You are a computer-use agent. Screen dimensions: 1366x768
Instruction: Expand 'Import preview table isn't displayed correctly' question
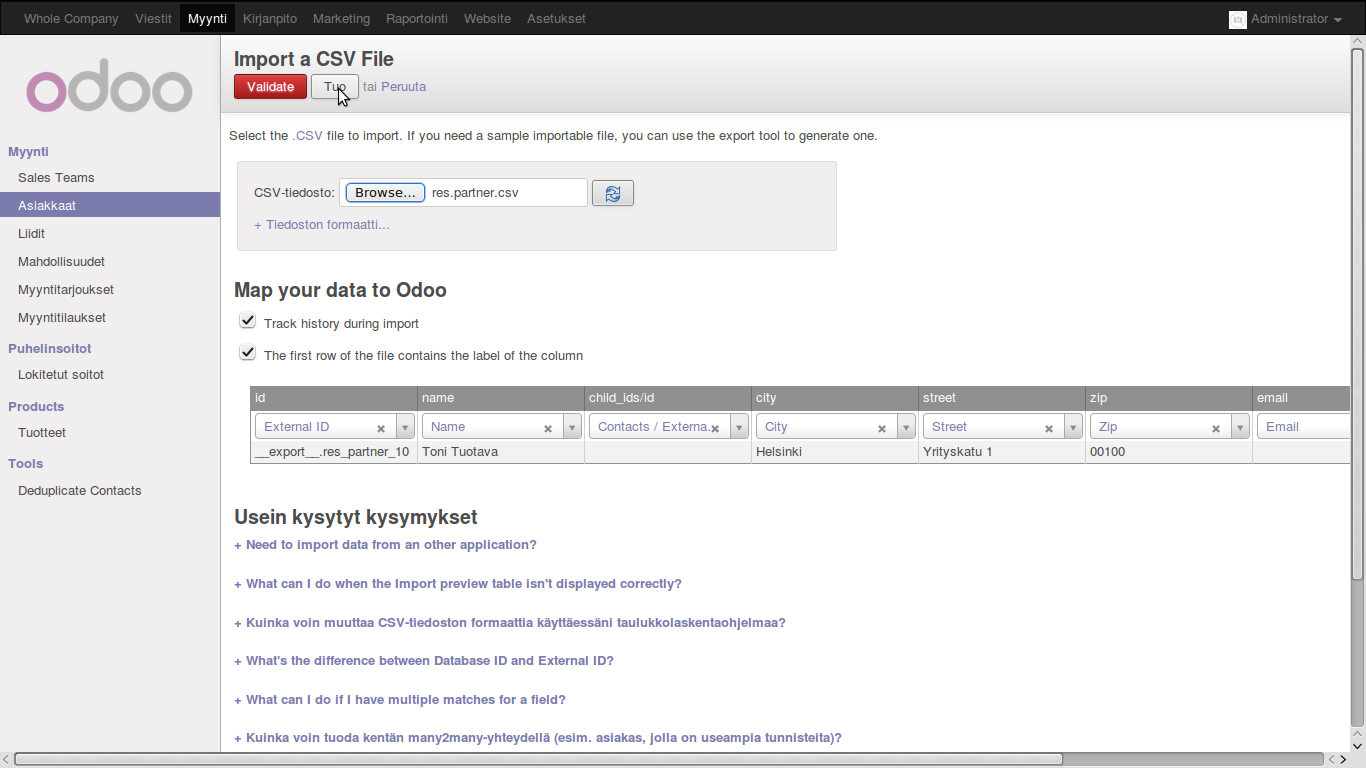(458, 584)
